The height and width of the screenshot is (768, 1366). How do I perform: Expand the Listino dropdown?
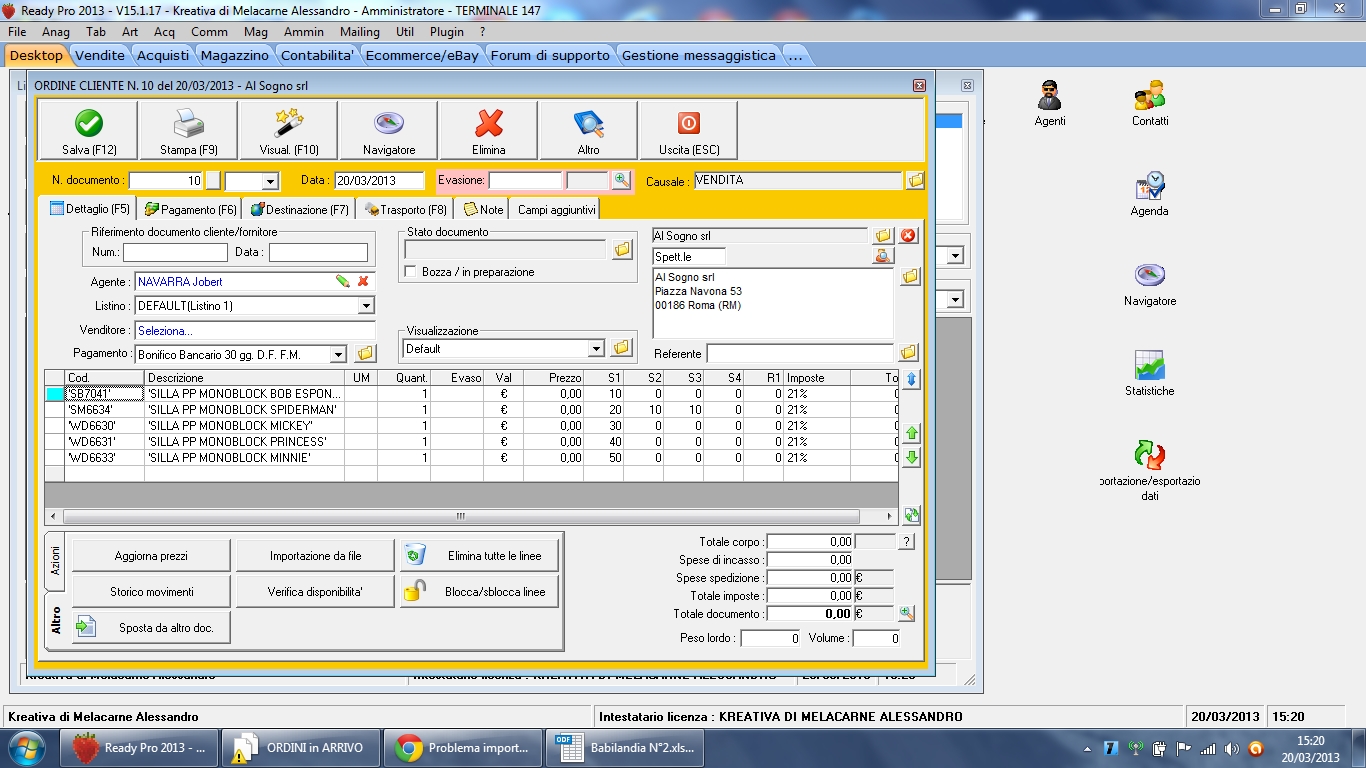coord(366,306)
